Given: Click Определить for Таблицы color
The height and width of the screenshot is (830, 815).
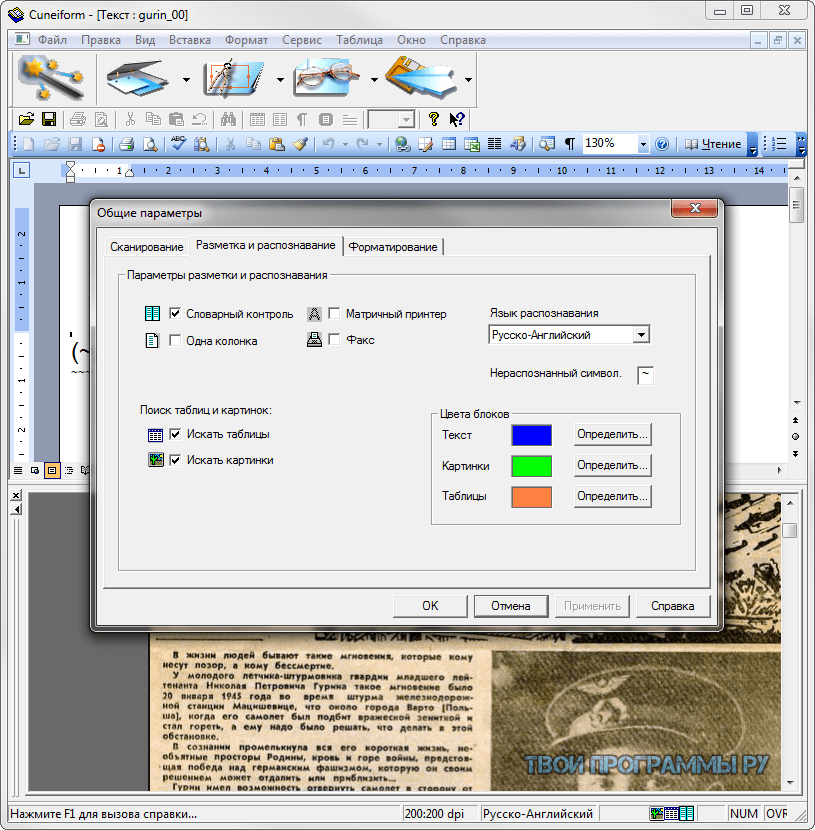Looking at the screenshot, I should click(x=612, y=497).
